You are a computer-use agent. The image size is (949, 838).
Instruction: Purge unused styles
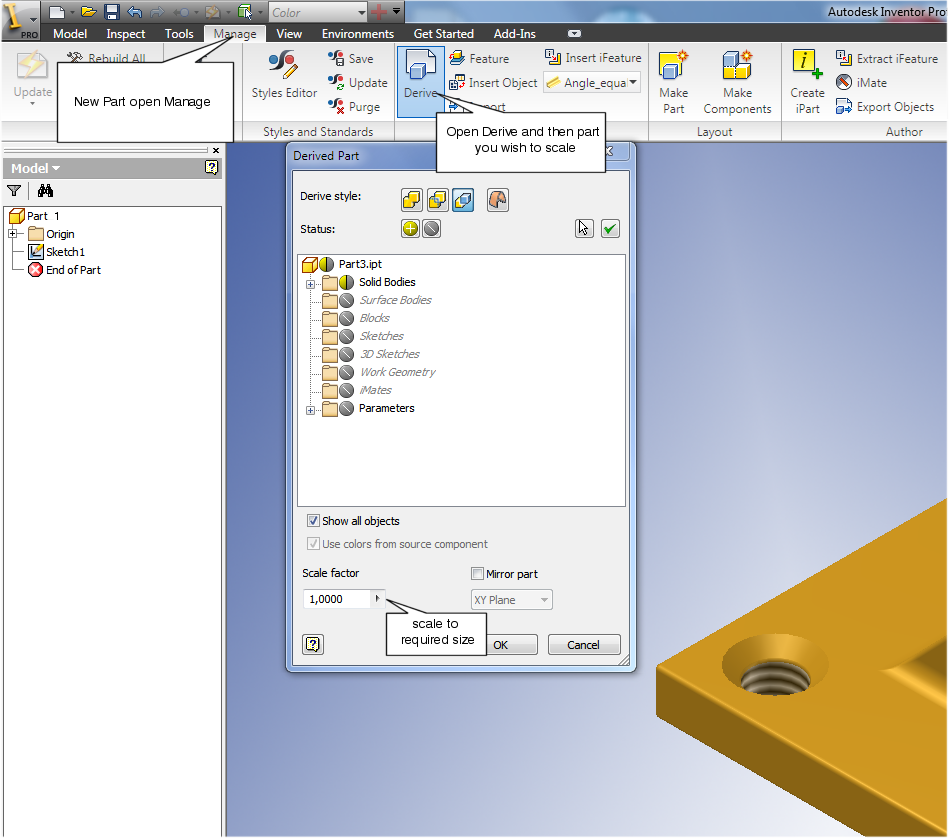click(x=354, y=106)
